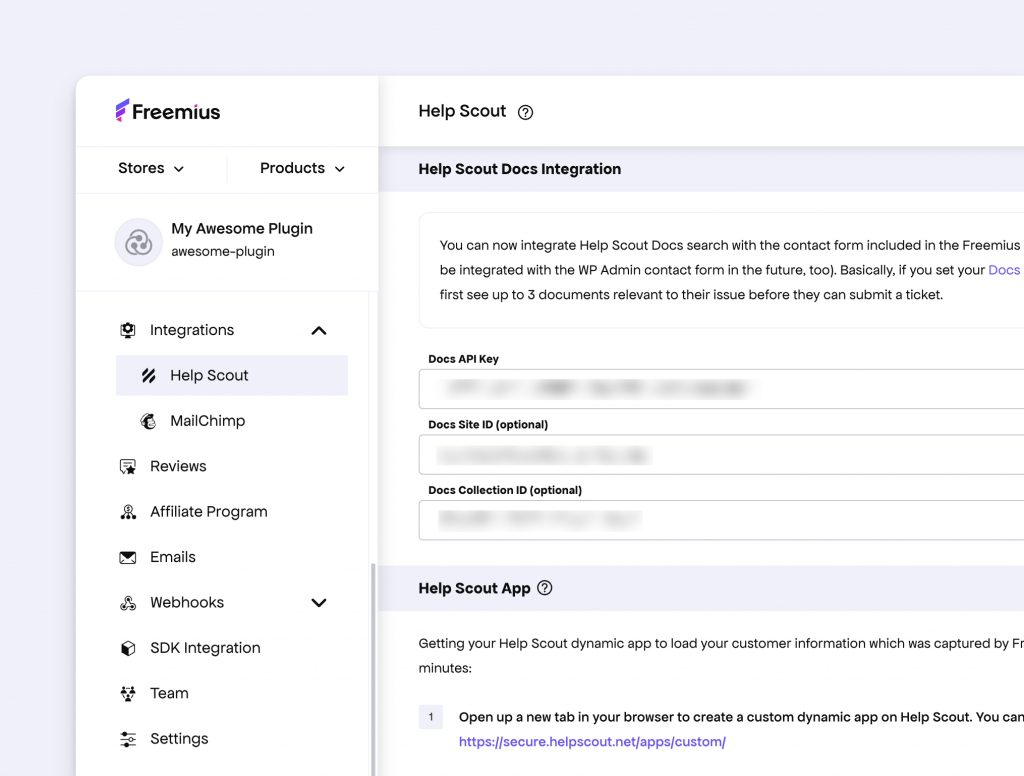Focus the Docs API Key field

(721, 389)
